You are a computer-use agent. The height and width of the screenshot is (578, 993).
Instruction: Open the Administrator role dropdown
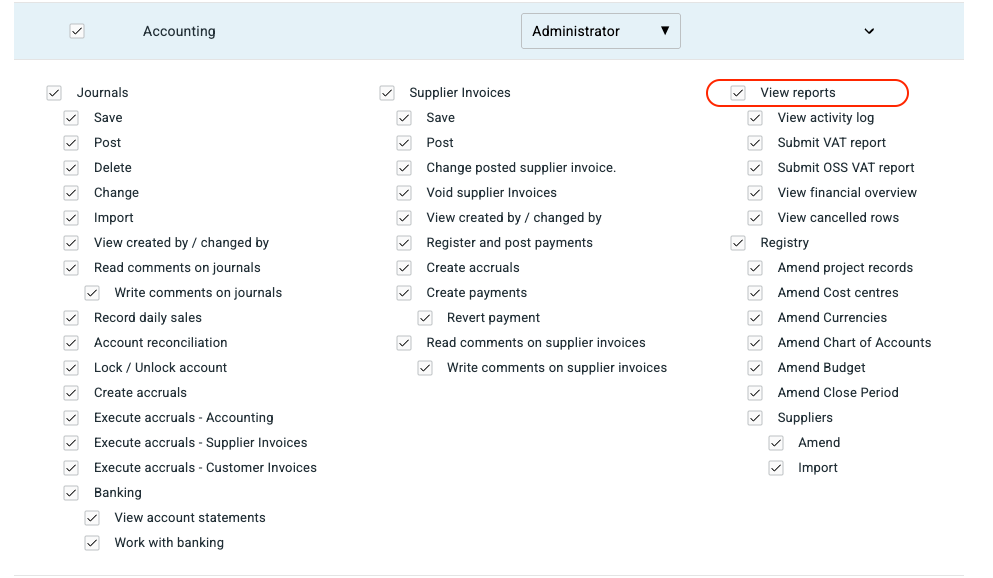pyautogui.click(x=600, y=31)
